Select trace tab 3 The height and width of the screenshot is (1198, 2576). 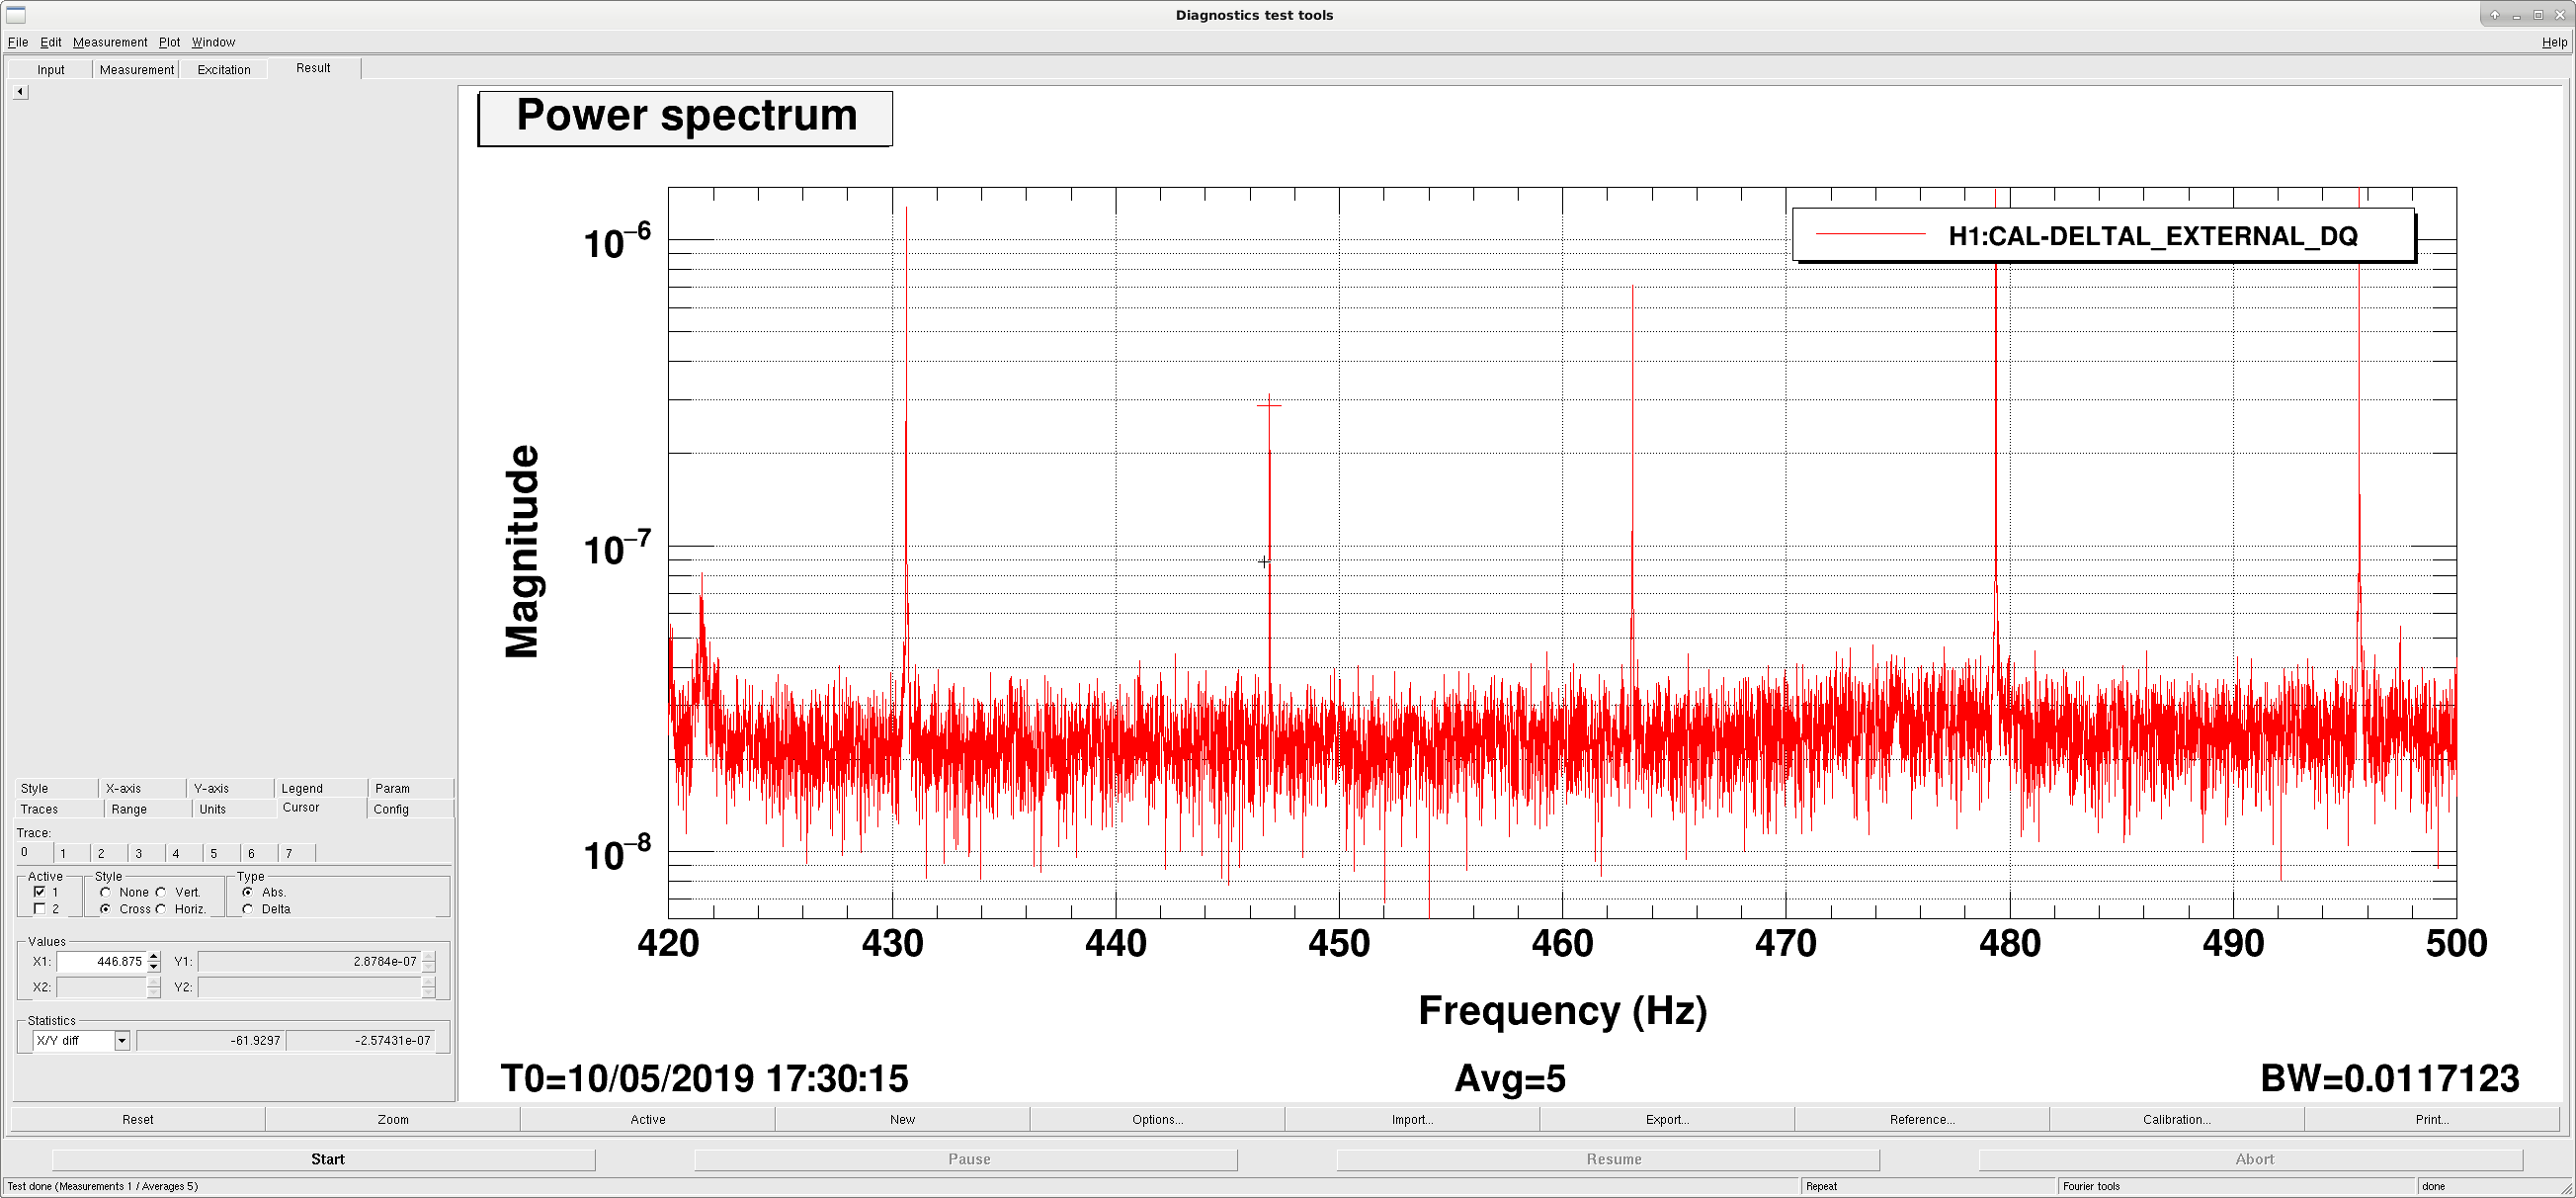(x=139, y=853)
